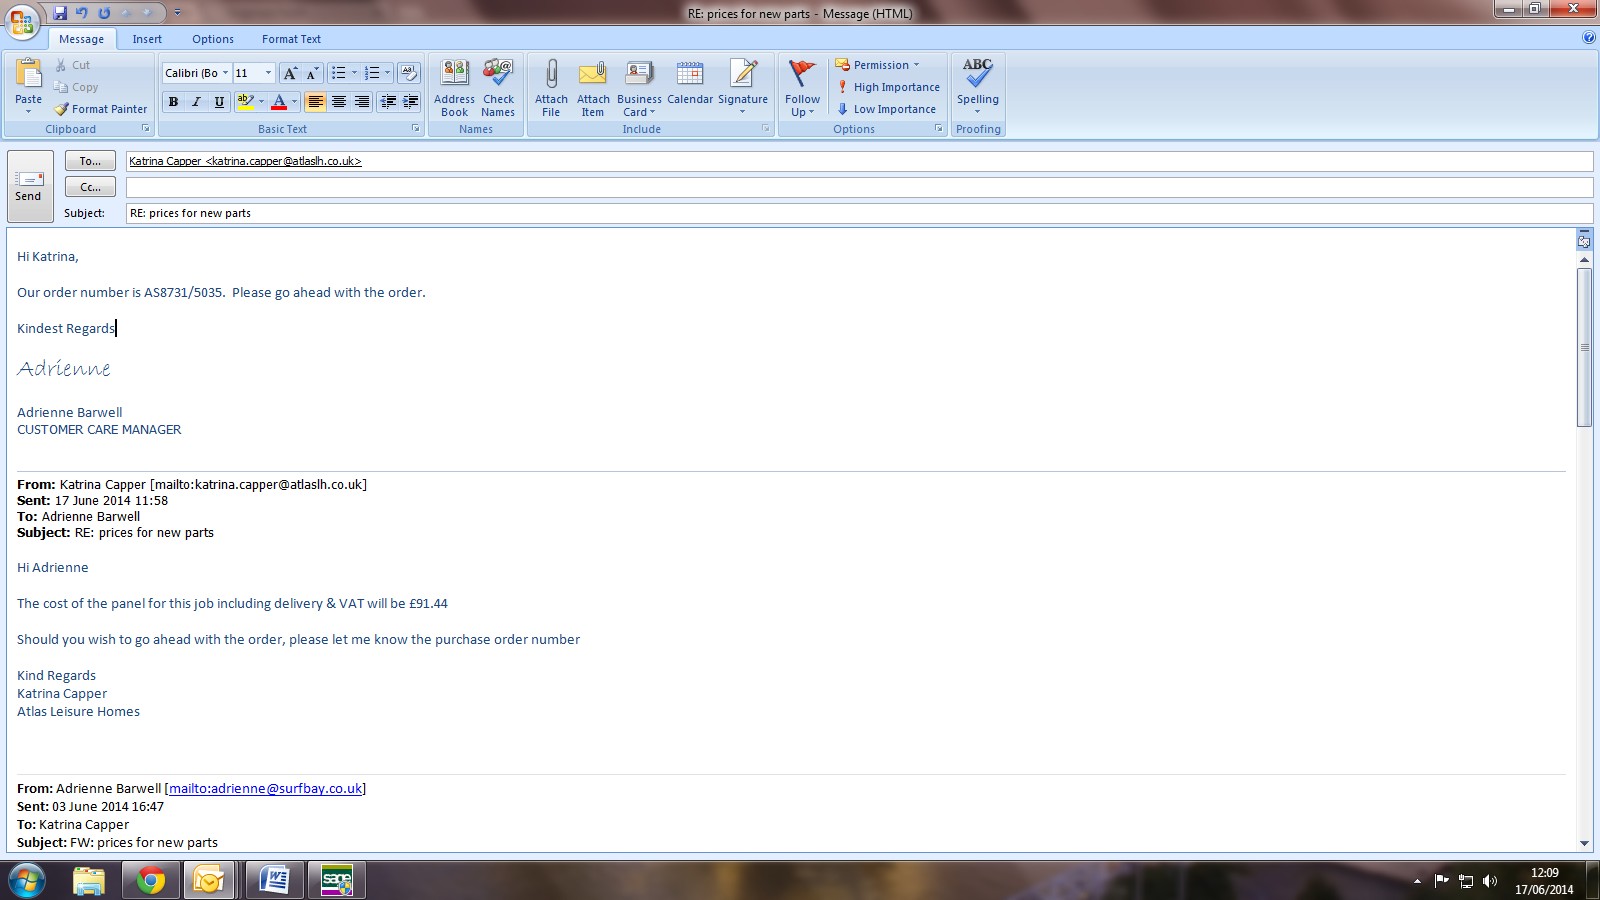Click Attach Item envelope icon

pyautogui.click(x=593, y=75)
